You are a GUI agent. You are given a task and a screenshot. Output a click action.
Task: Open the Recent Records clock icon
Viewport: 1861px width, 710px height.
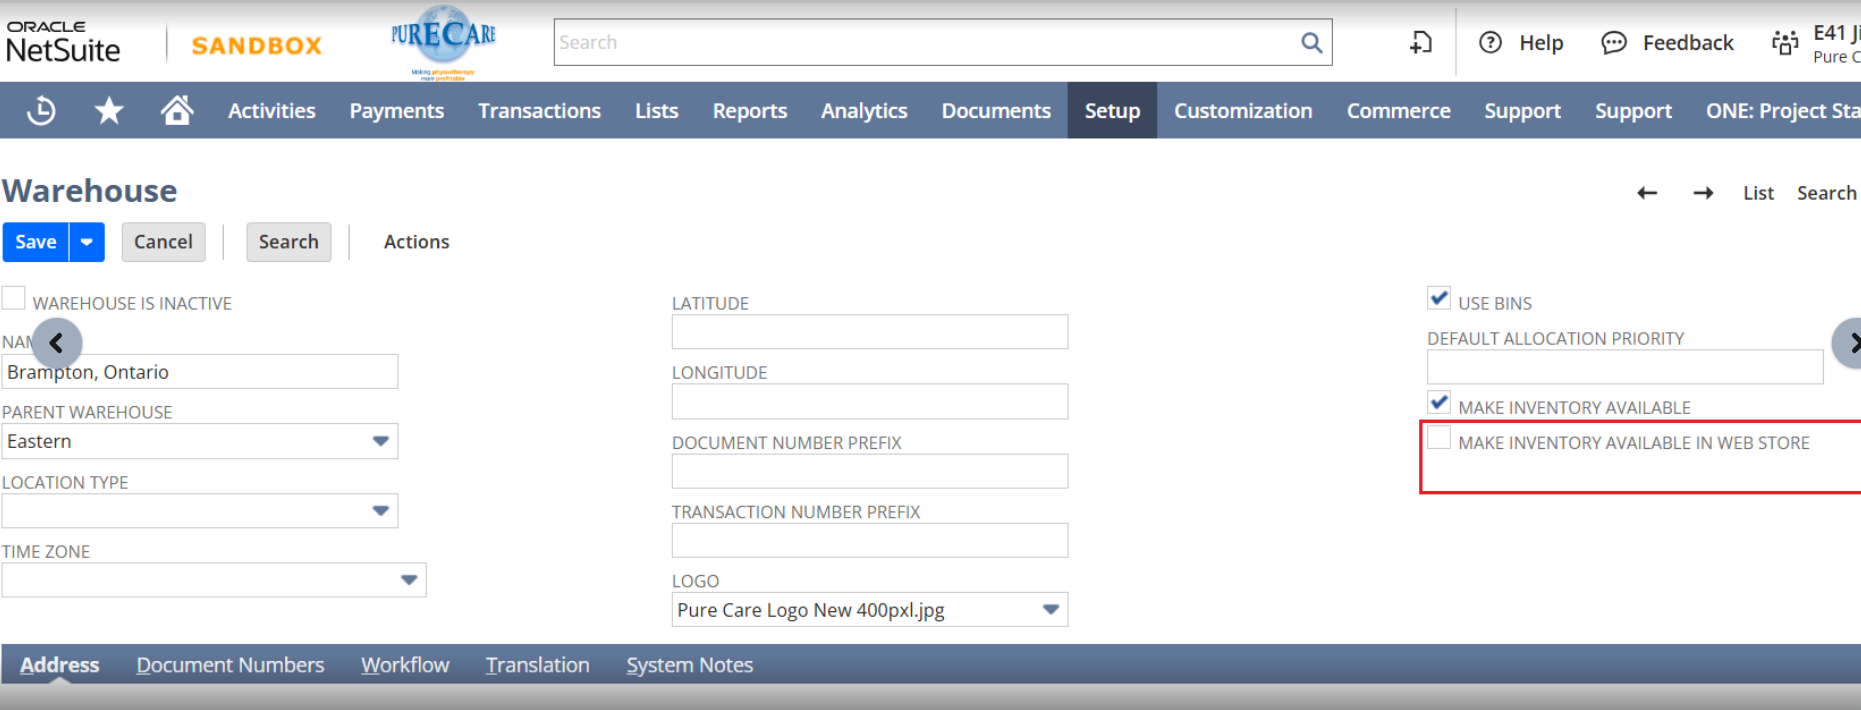pos(41,110)
